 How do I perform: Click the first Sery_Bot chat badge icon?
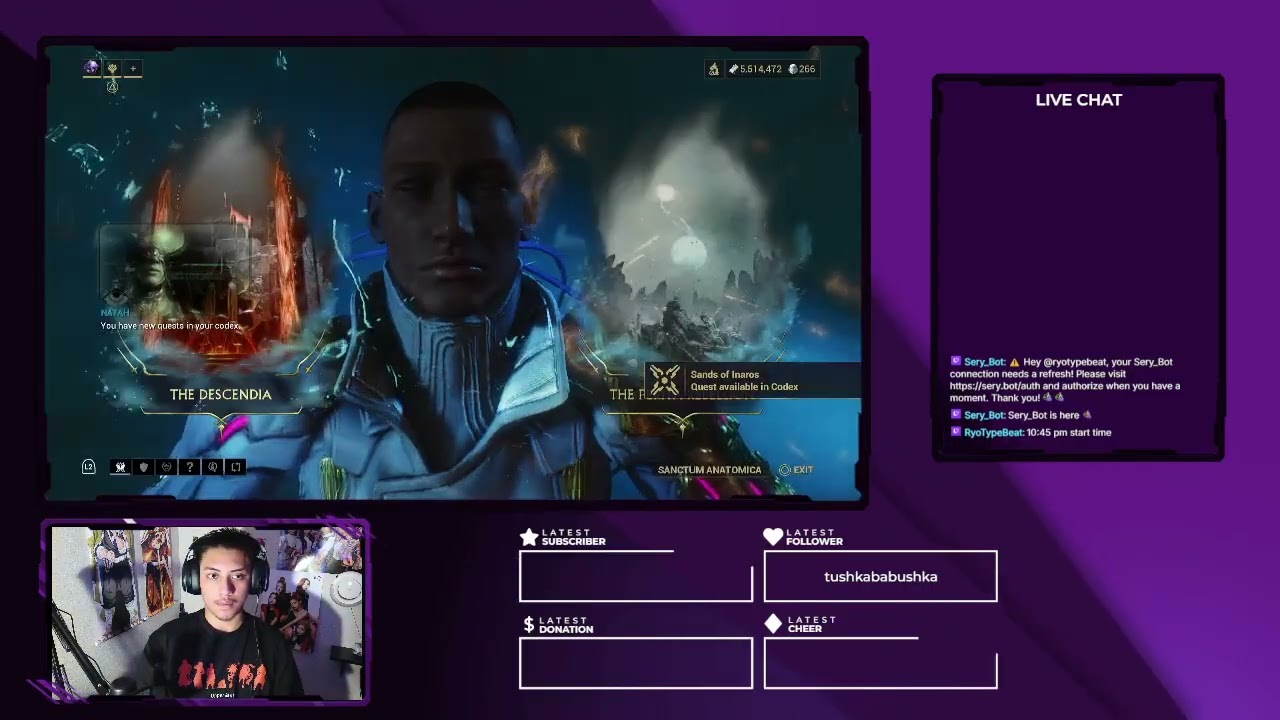(956, 362)
